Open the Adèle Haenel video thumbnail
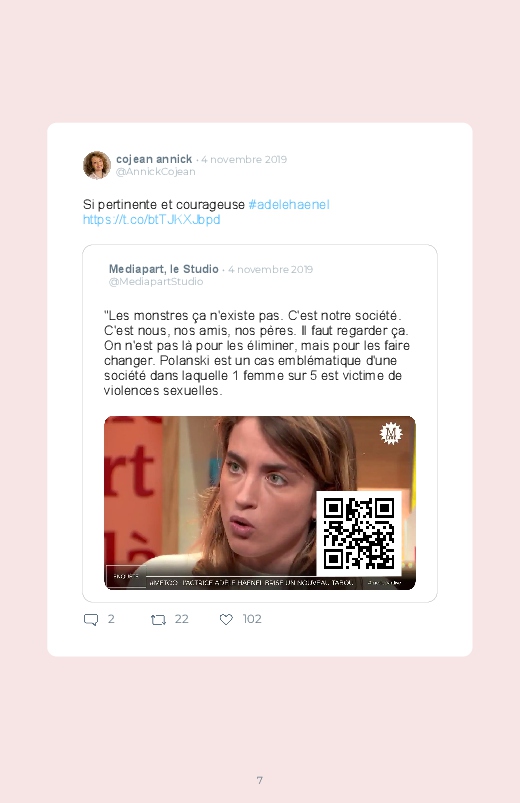 click(260, 503)
